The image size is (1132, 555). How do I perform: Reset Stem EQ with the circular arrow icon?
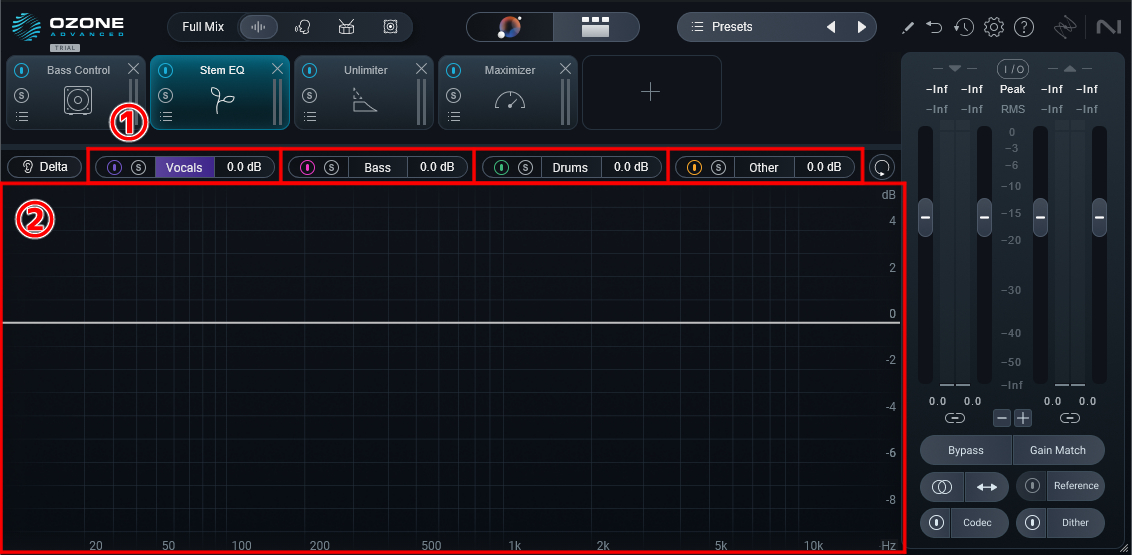coord(881,167)
